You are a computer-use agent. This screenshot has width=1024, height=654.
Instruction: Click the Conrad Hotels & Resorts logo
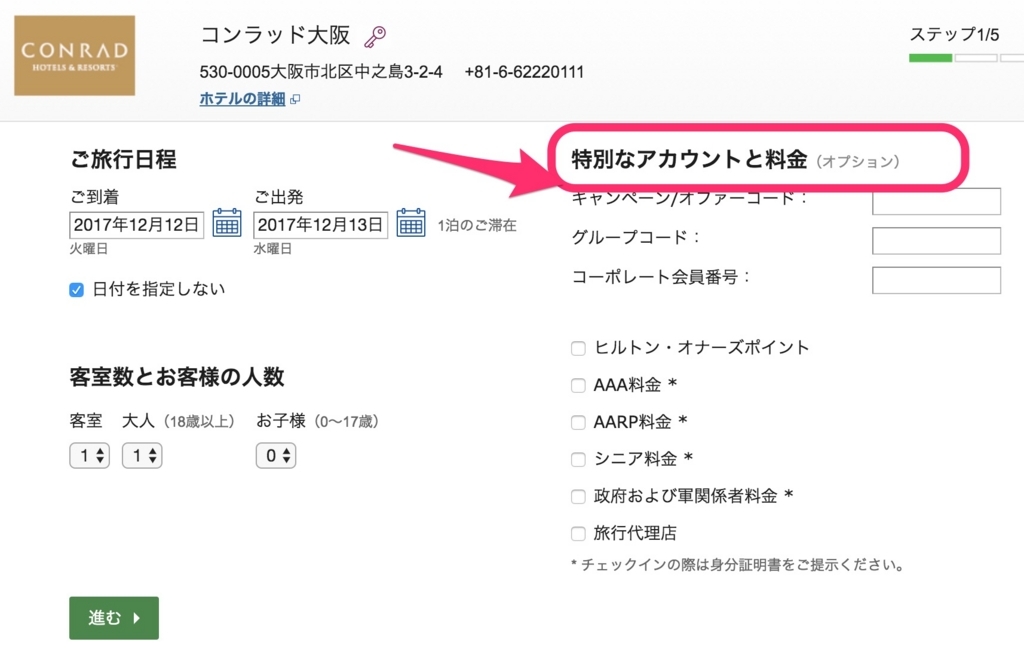tap(74, 56)
